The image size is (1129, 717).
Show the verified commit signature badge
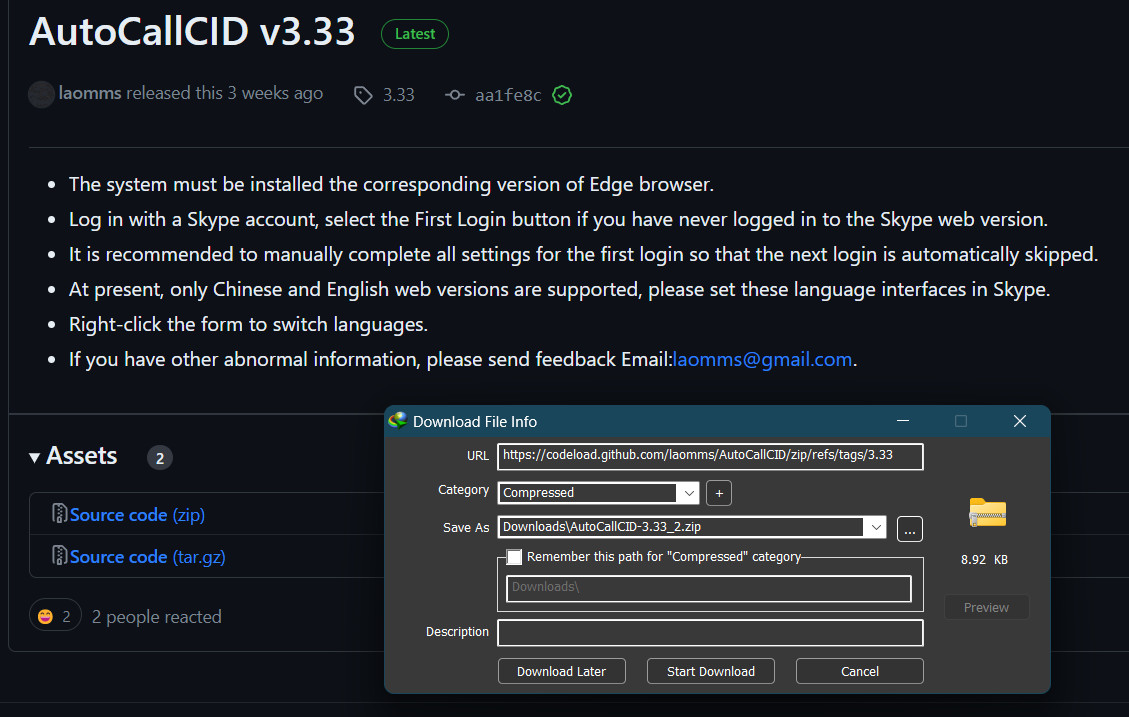(562, 95)
